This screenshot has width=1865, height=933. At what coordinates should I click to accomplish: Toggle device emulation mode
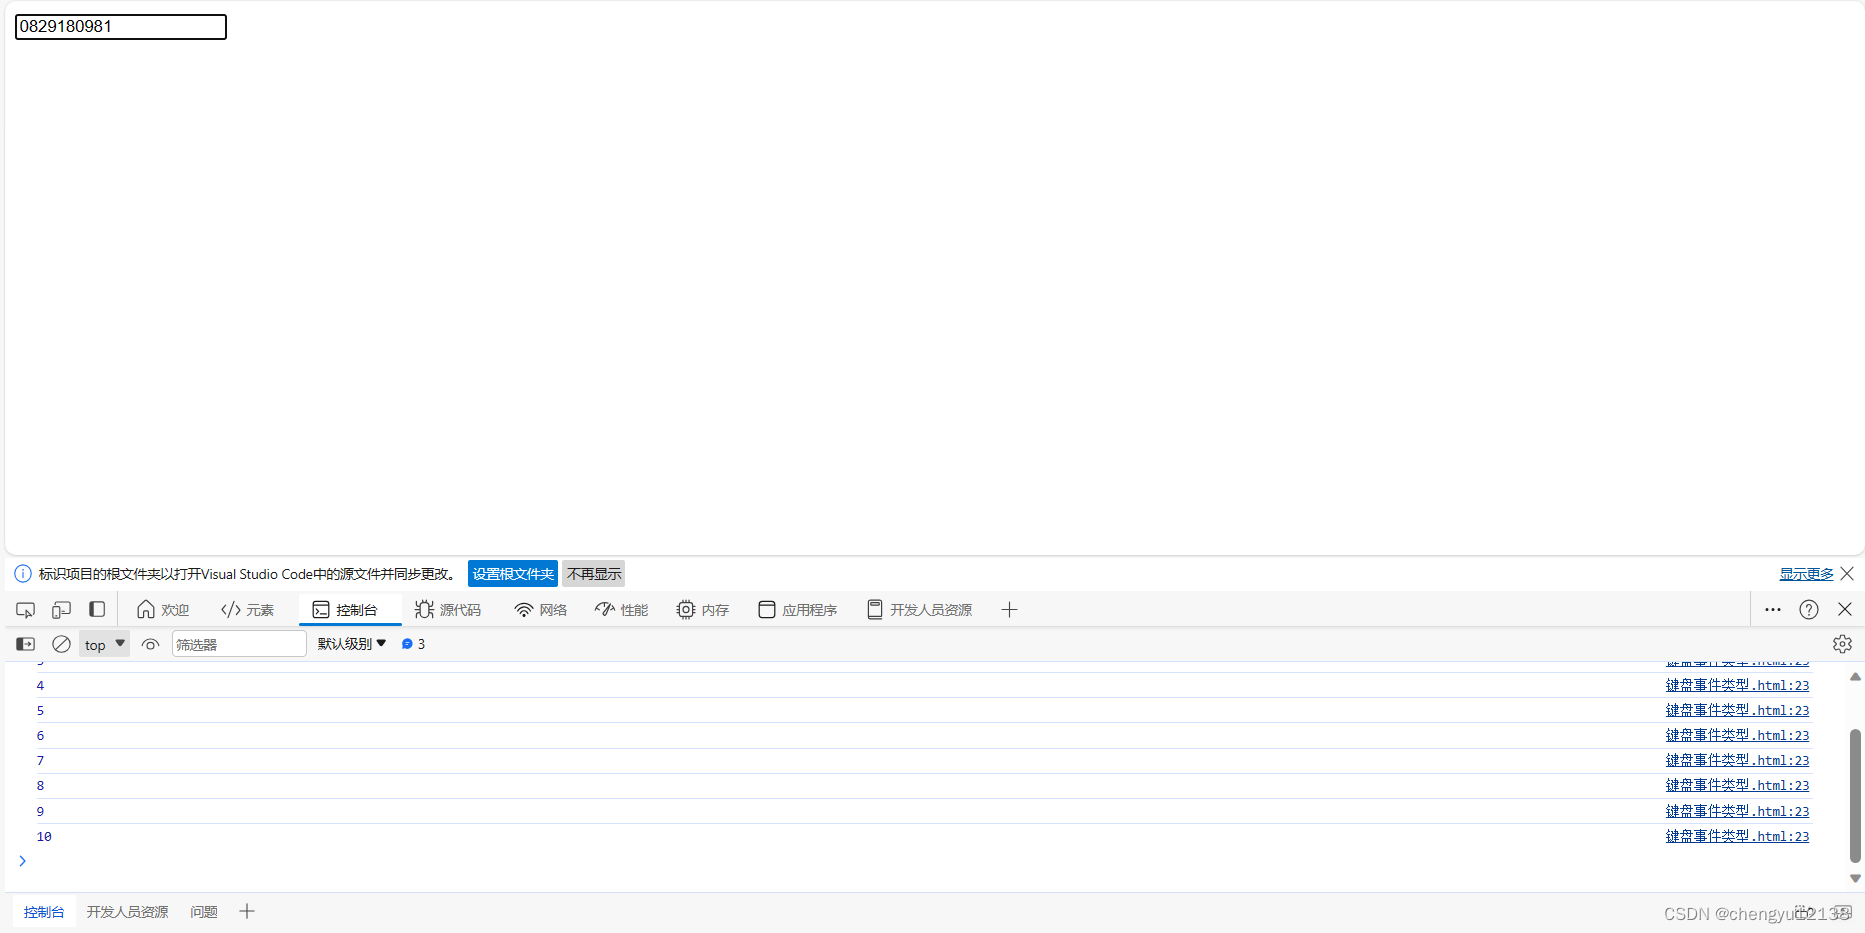61,609
